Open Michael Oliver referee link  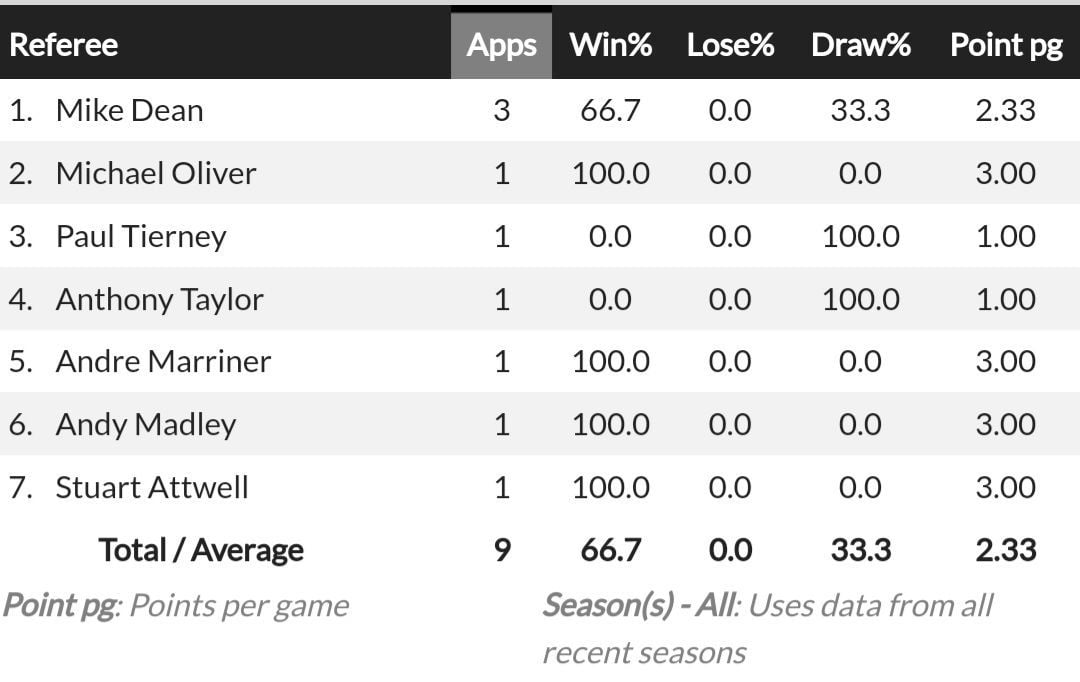pos(156,173)
